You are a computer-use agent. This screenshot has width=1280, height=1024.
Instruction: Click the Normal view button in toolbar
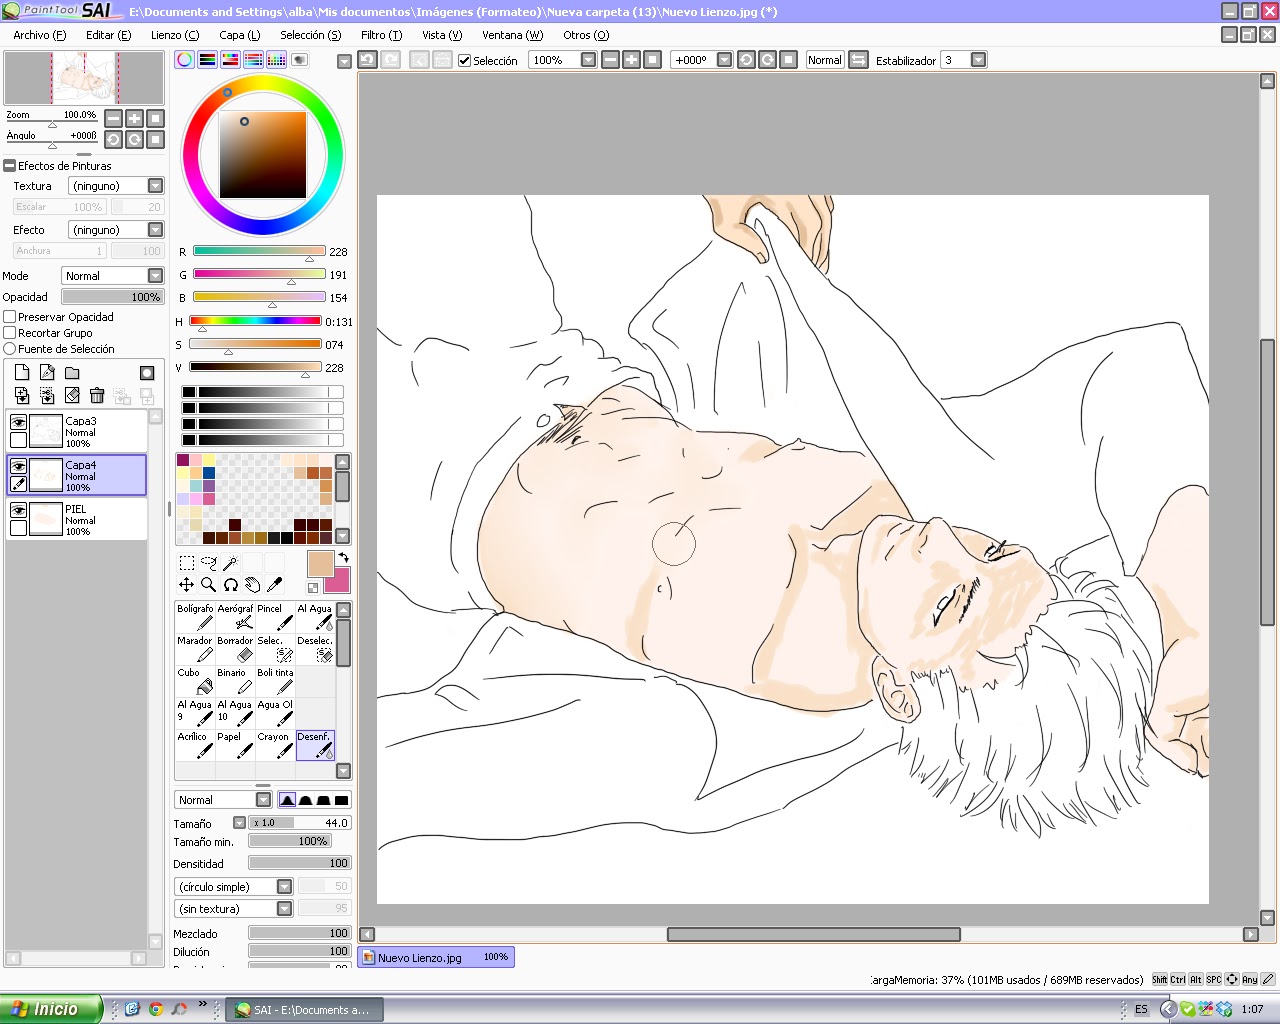825,60
